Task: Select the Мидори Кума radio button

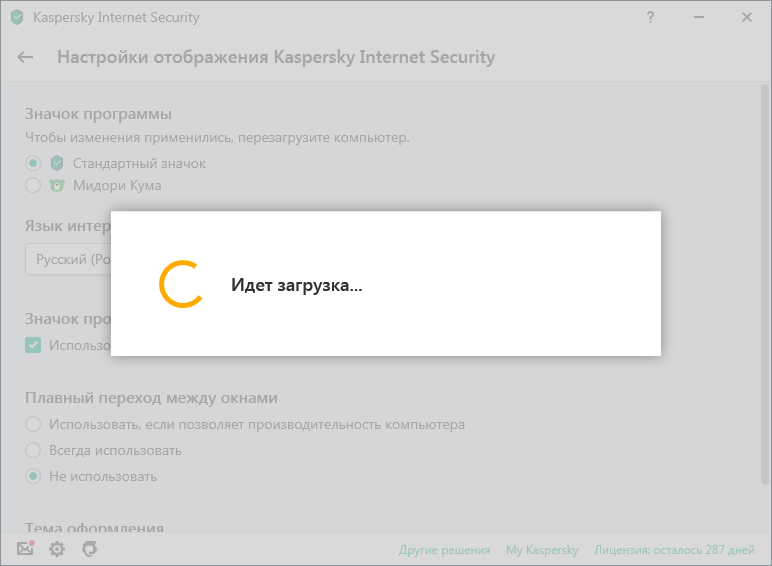Action: pyautogui.click(x=33, y=185)
